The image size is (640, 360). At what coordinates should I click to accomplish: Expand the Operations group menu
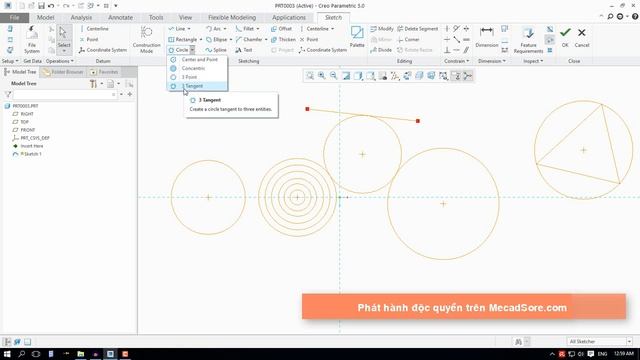[x=60, y=61]
